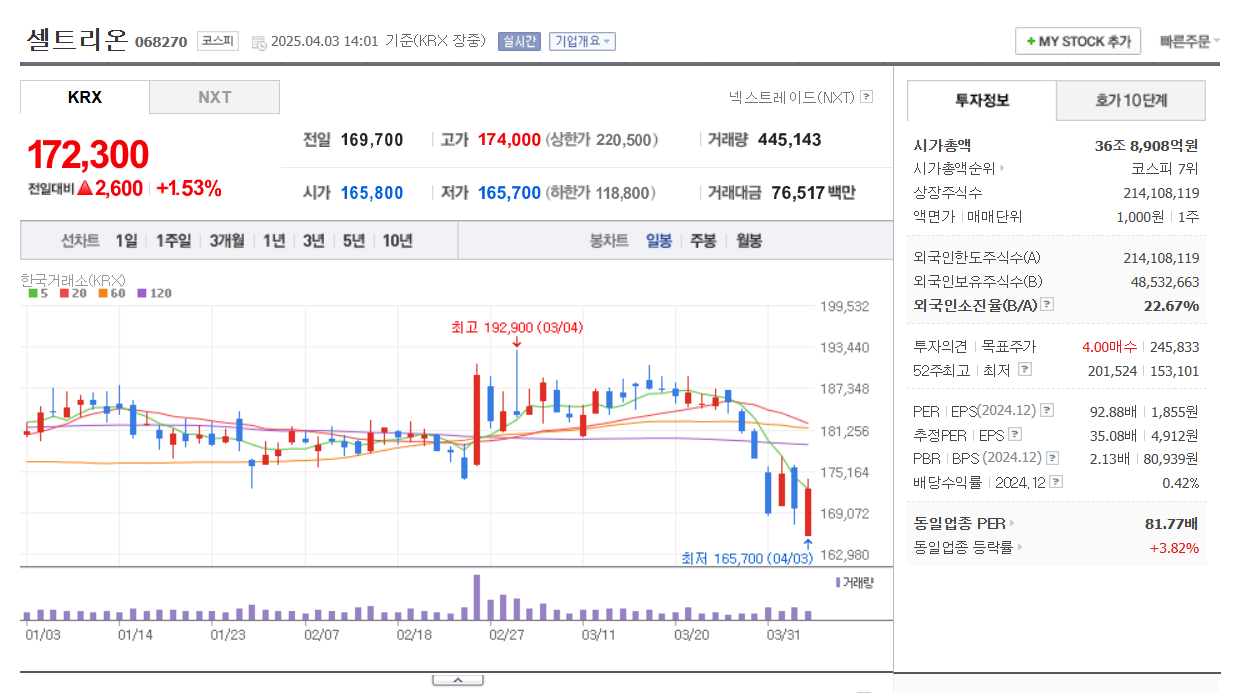
Task: Open help icon beside PBR BPS(2024.12)
Action: pyautogui.click(x=1053, y=458)
